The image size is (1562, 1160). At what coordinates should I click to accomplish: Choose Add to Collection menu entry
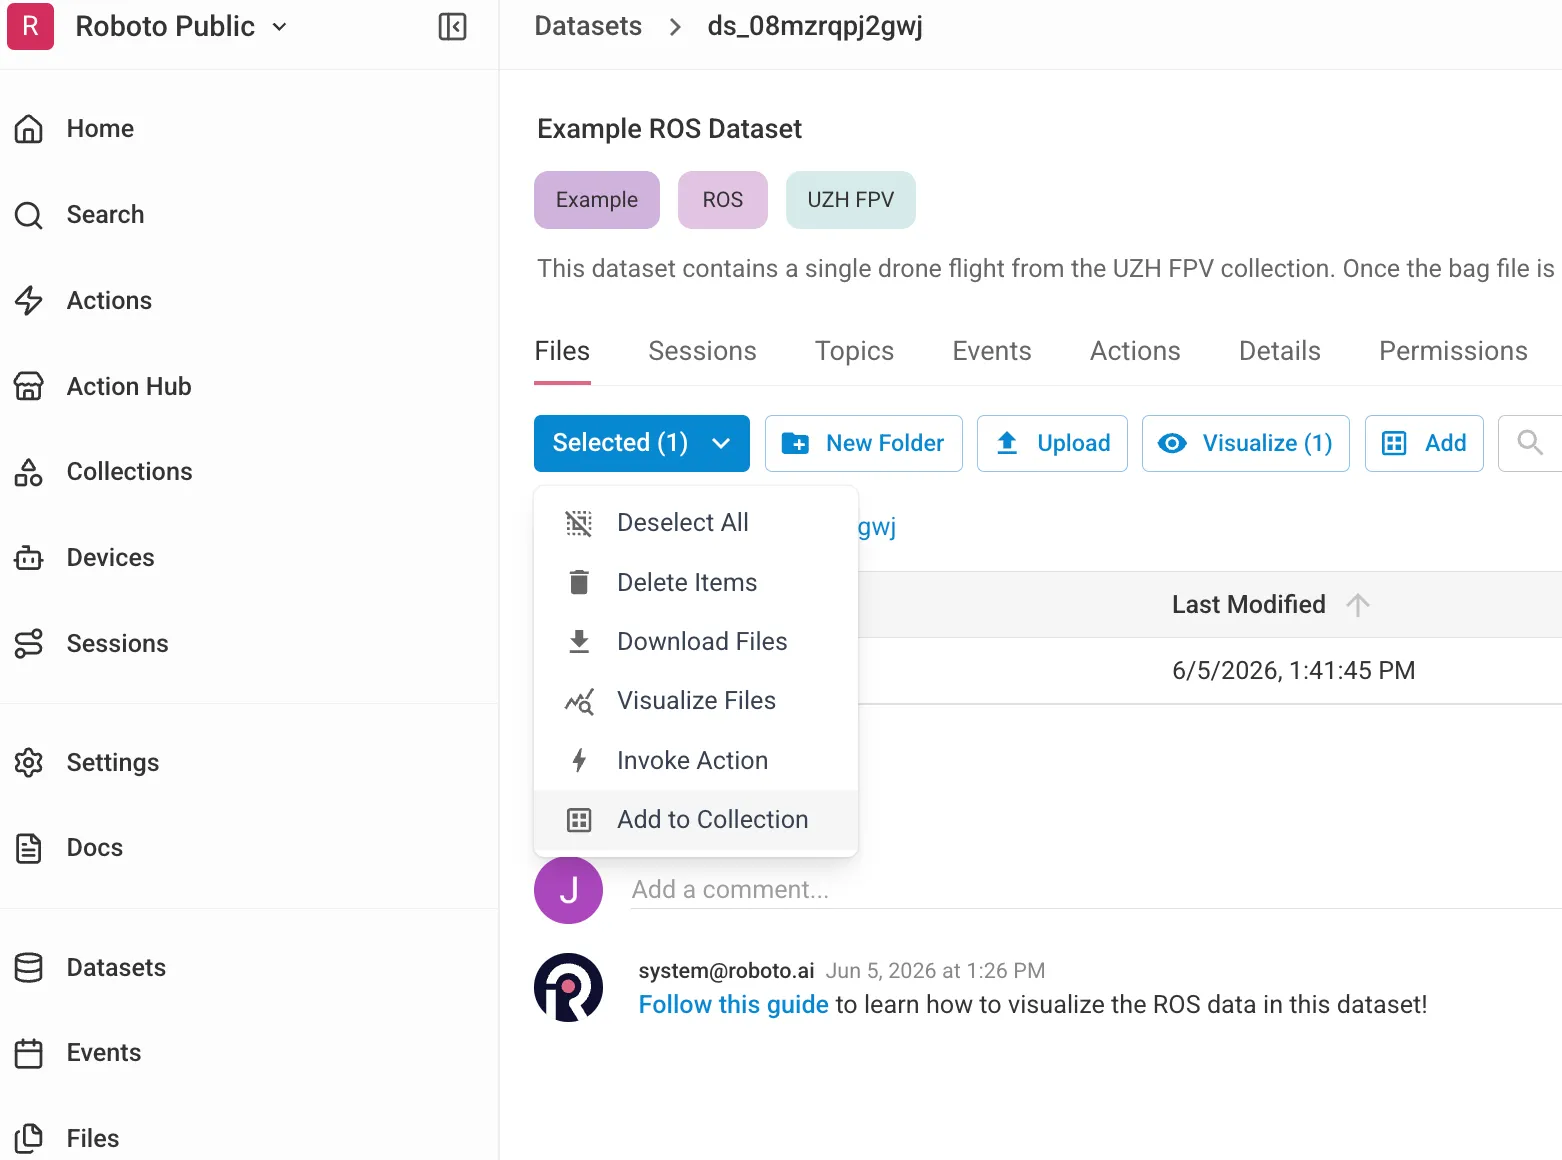(x=696, y=820)
